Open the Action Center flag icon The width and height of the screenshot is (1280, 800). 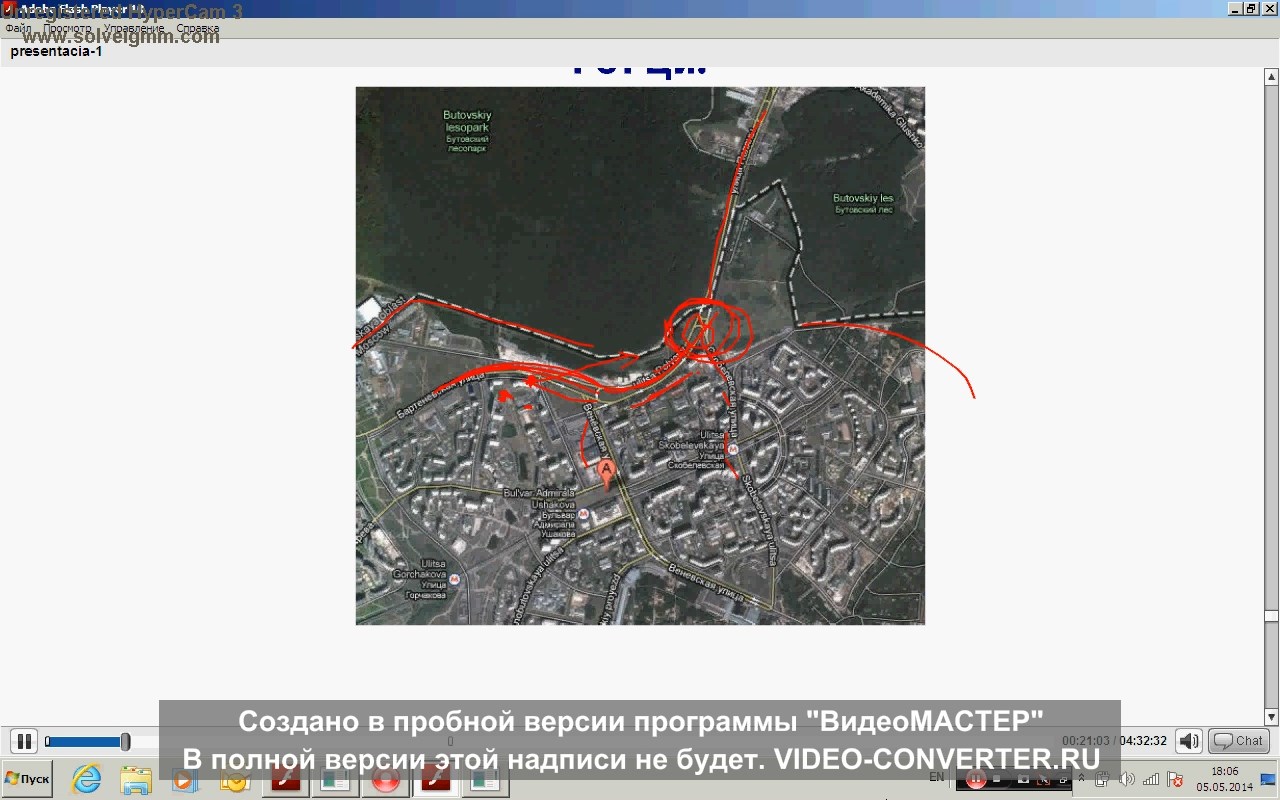point(1175,779)
